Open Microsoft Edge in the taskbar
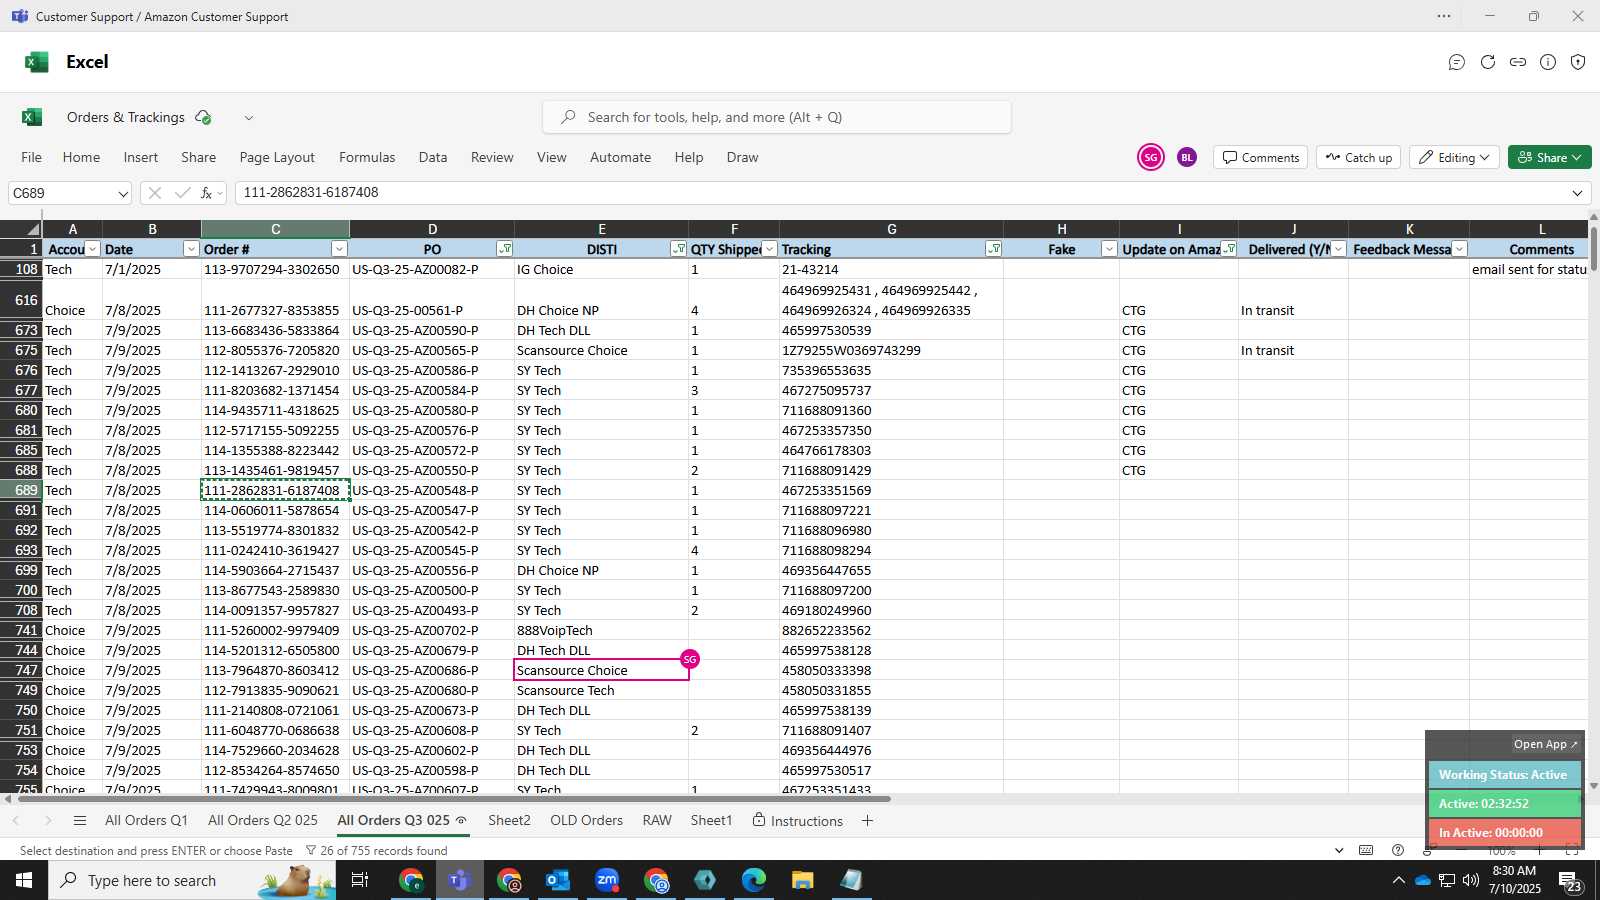 (753, 880)
